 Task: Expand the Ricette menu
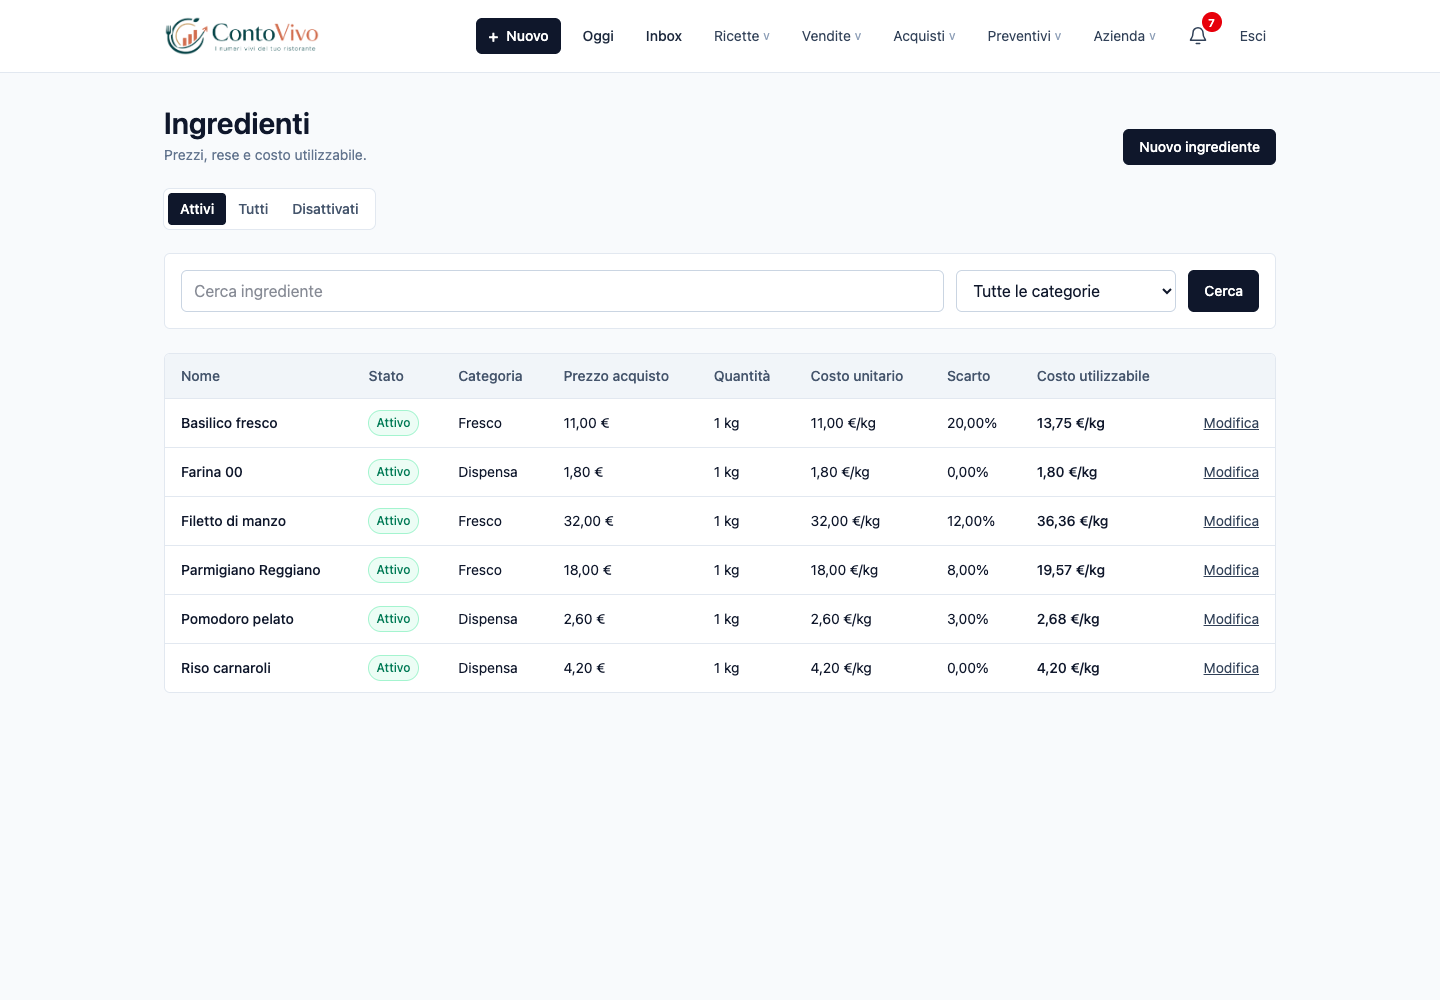pyautogui.click(x=742, y=36)
